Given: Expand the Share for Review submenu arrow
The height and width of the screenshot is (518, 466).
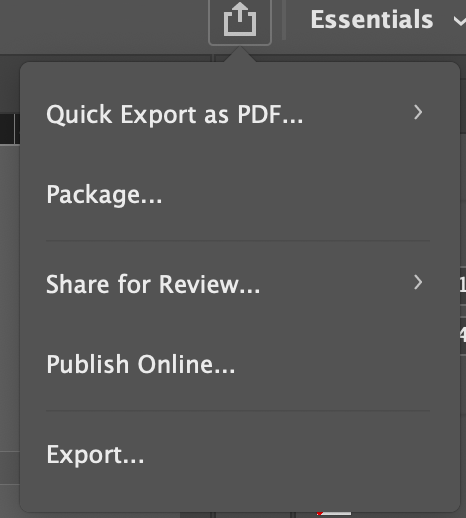Looking at the screenshot, I should coord(418,282).
